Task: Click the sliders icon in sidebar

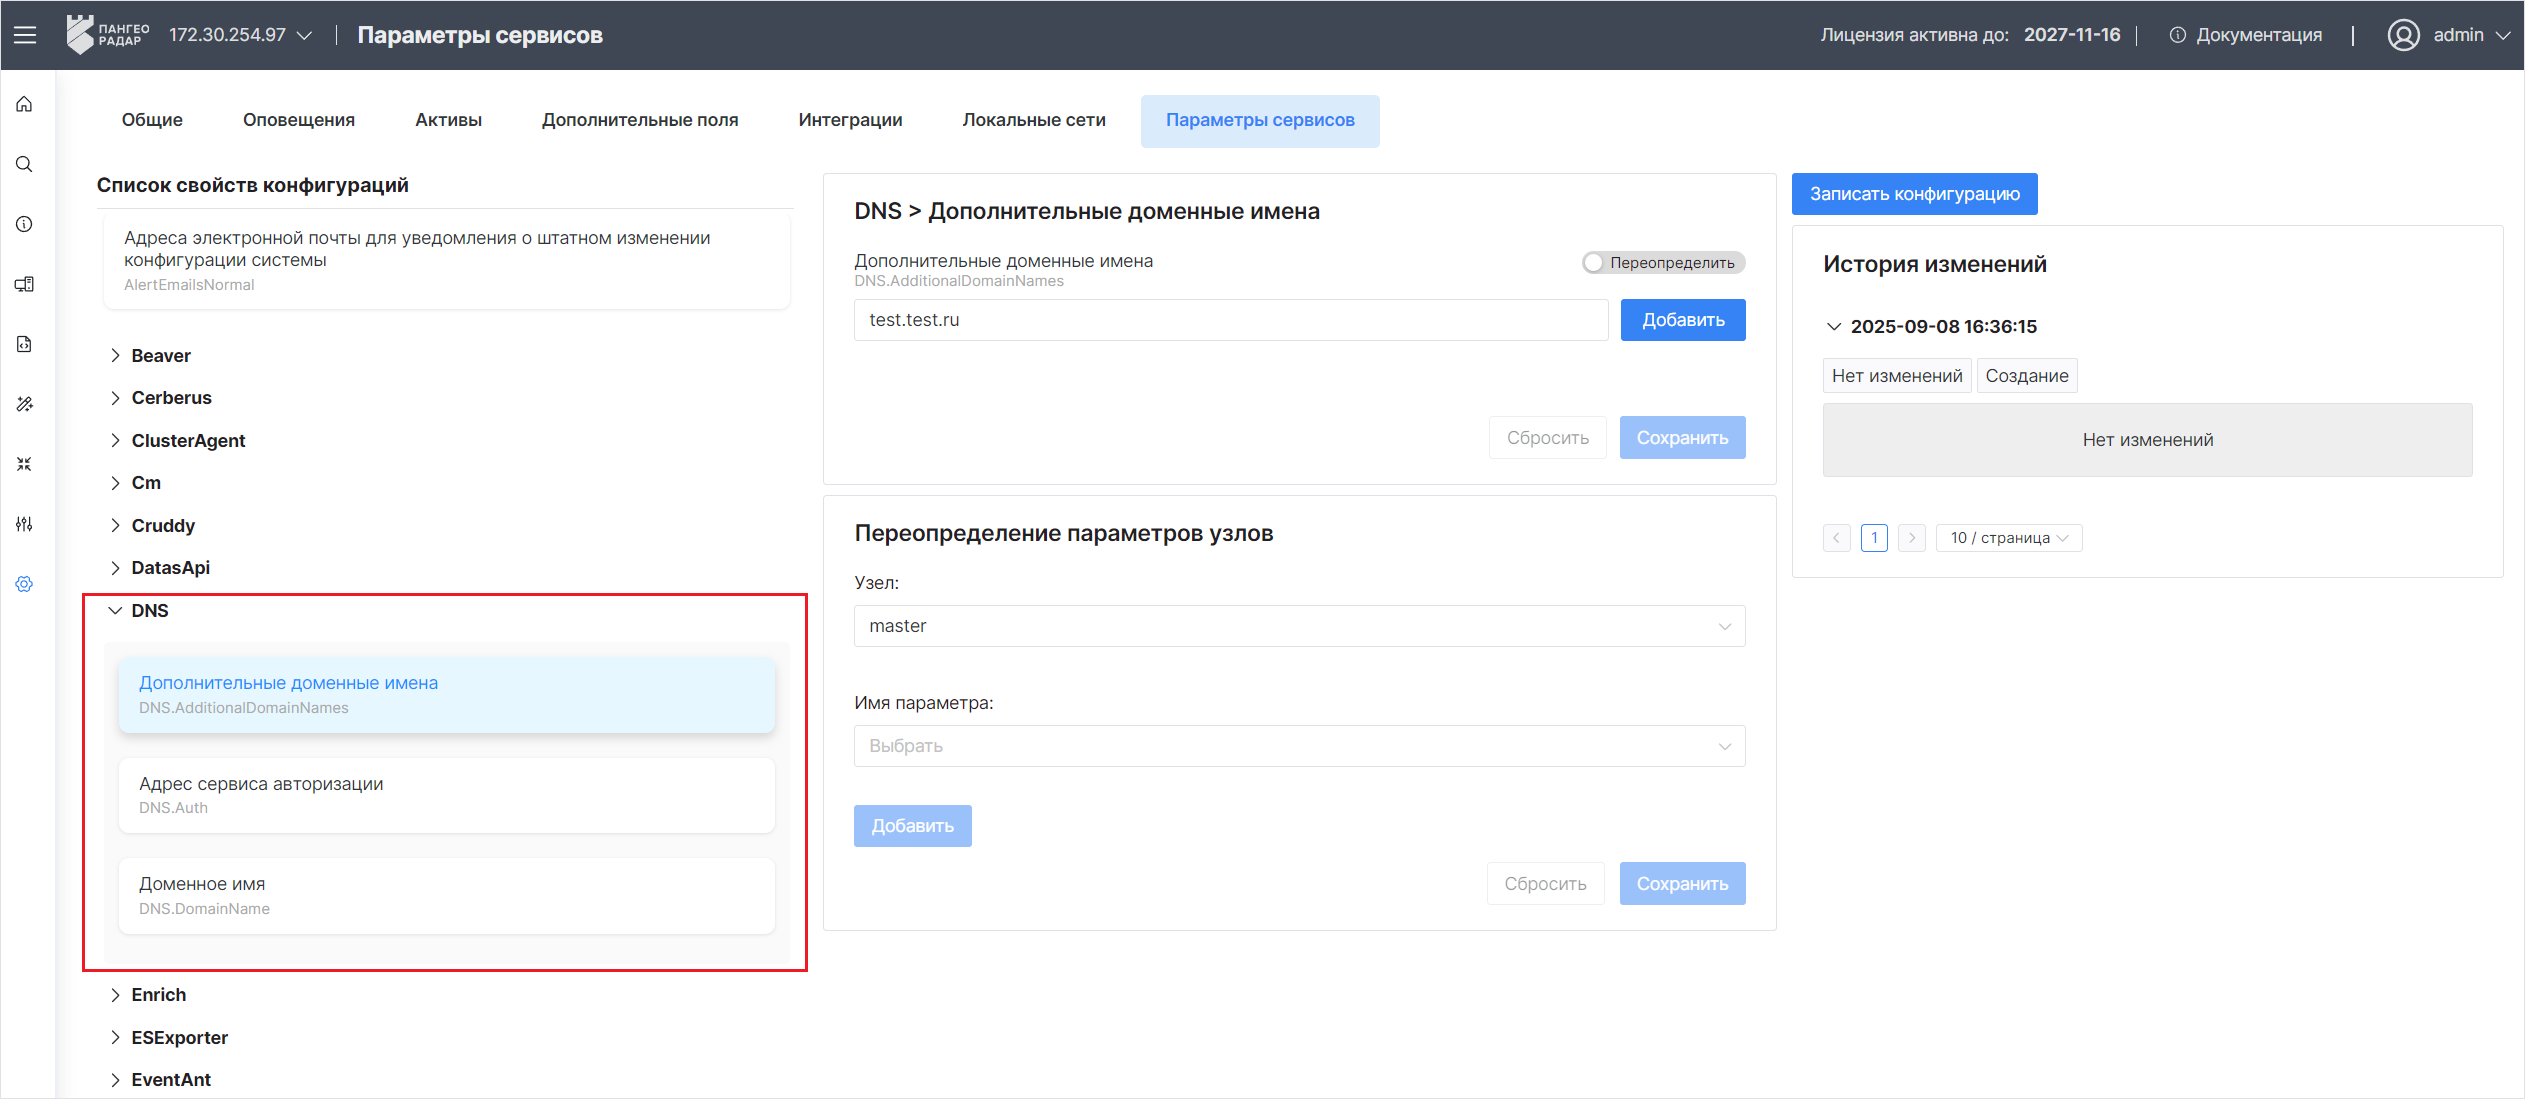Action: (x=25, y=524)
